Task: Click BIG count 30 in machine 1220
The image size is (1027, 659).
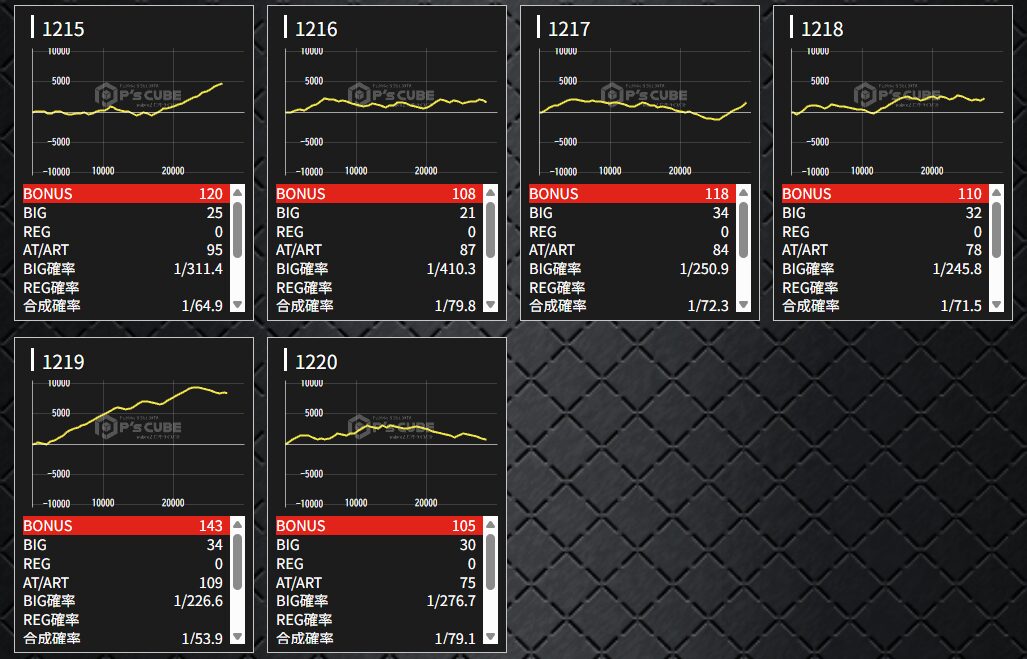Action: [468, 545]
